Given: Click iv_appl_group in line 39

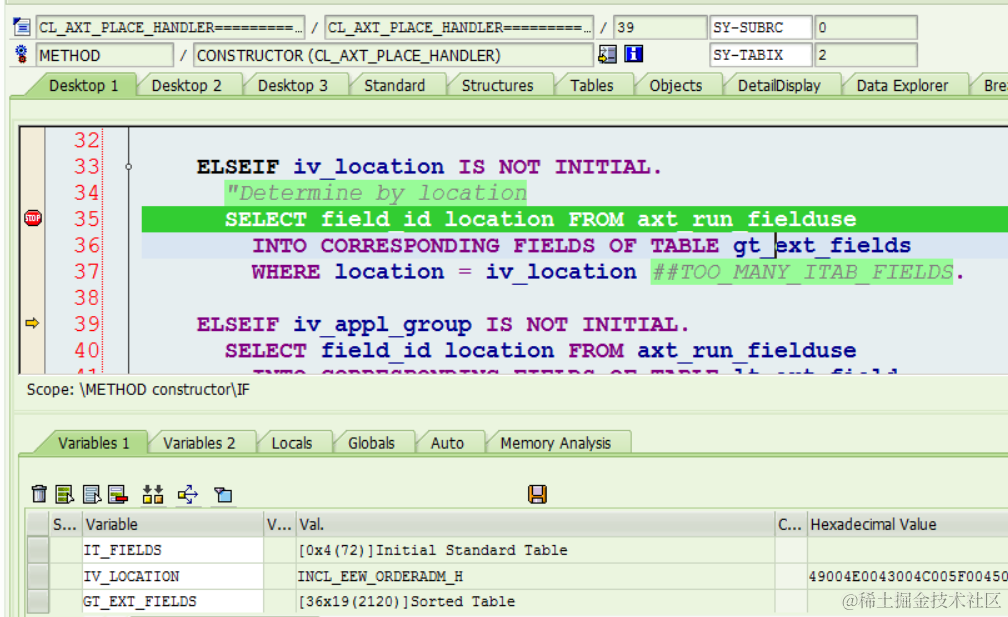Looking at the screenshot, I should 382,324.
